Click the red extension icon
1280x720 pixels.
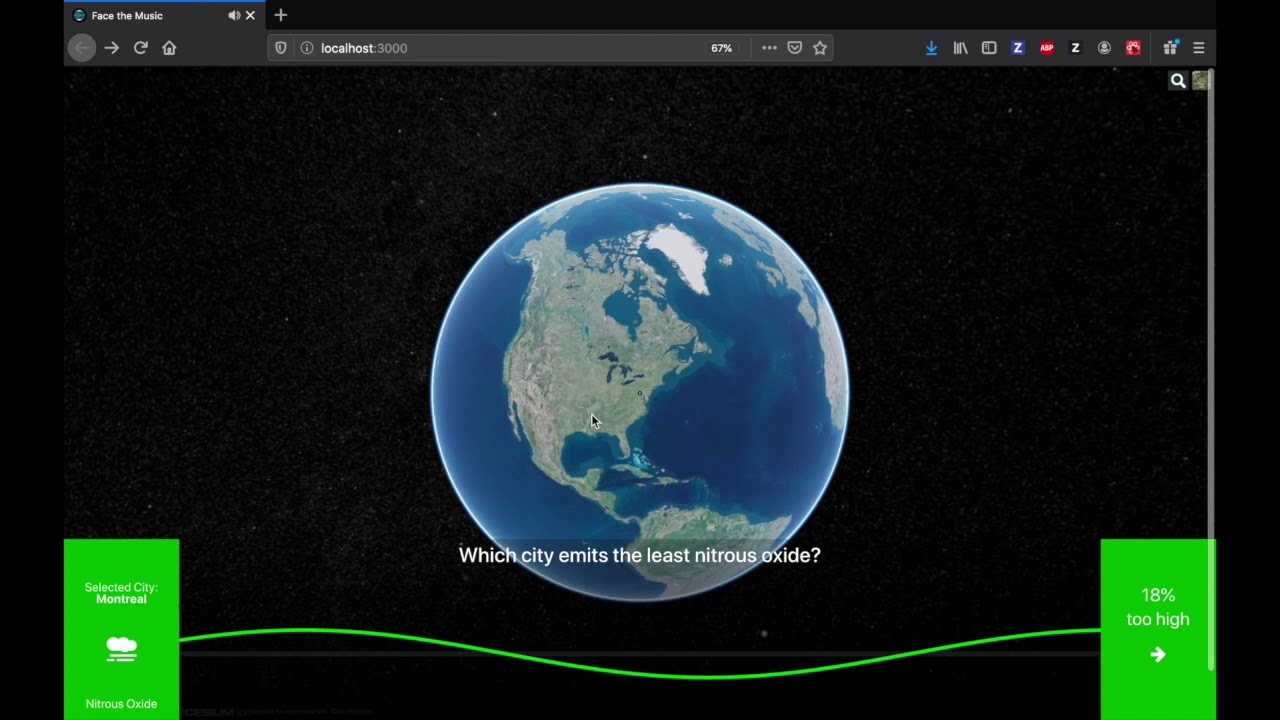point(1133,48)
